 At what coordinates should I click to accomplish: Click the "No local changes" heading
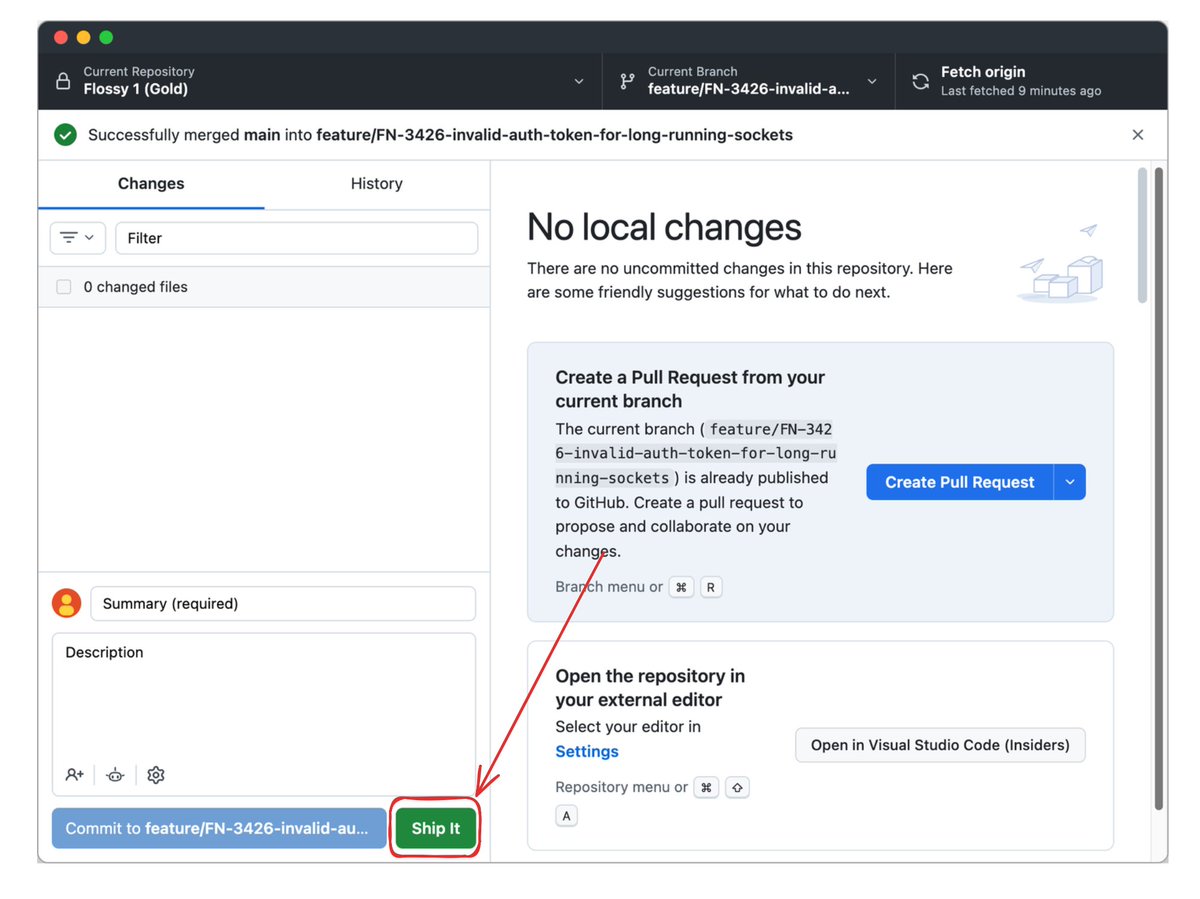click(x=664, y=228)
